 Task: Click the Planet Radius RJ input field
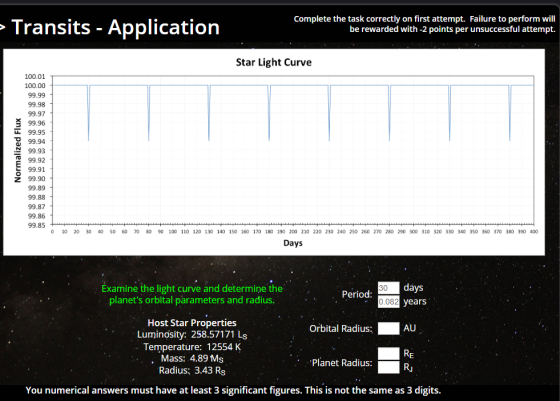click(x=389, y=367)
